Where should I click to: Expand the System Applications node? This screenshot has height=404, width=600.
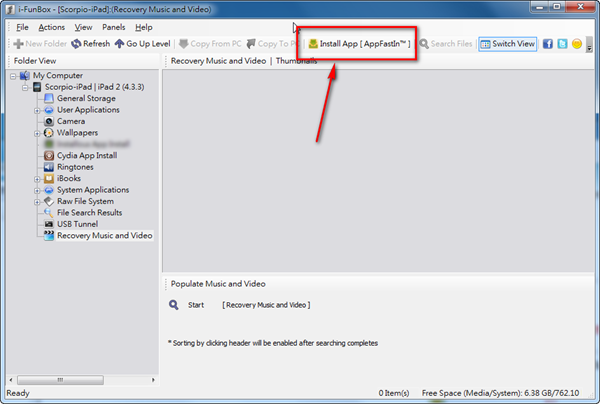(37, 191)
